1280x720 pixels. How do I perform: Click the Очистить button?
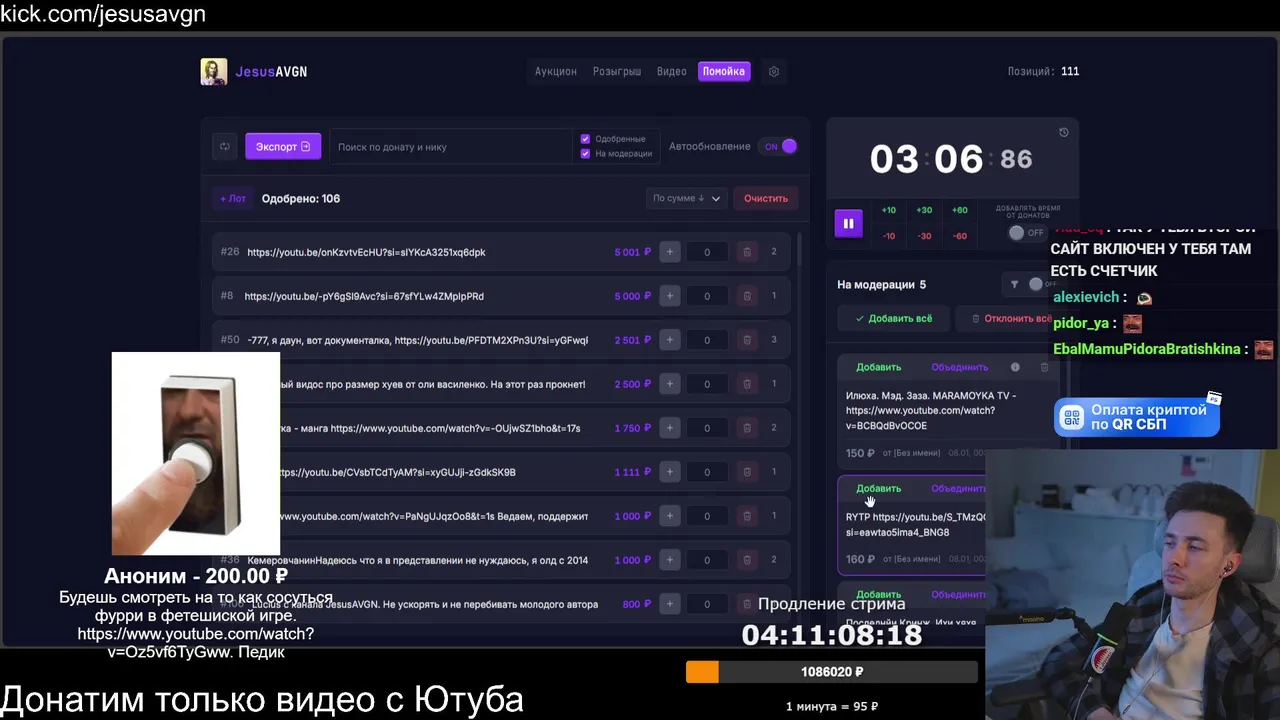tap(766, 198)
